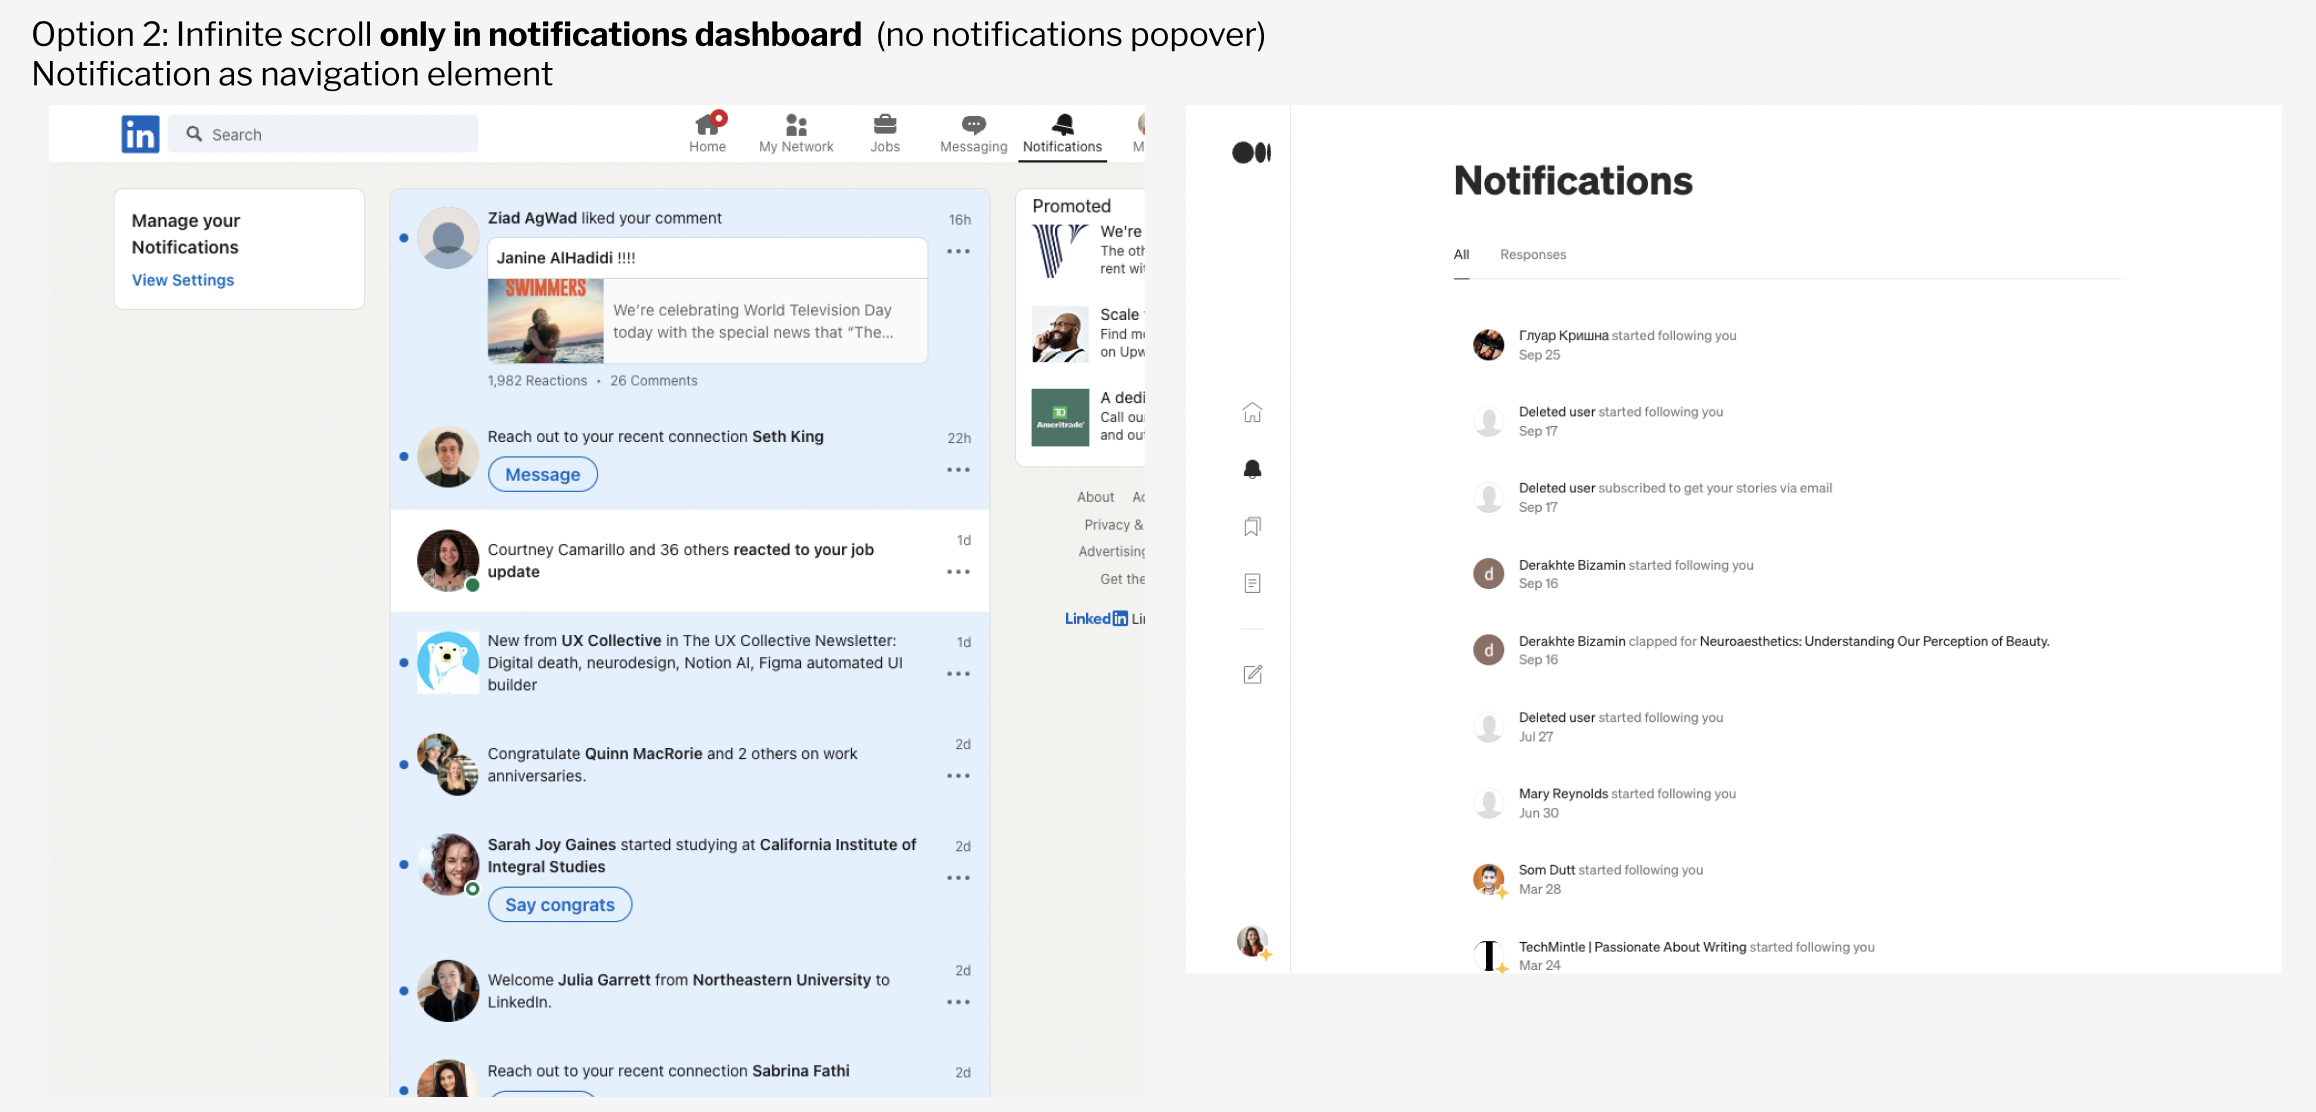2316x1112 pixels.
Task: Click the Medium logo icon
Action: click(1251, 152)
